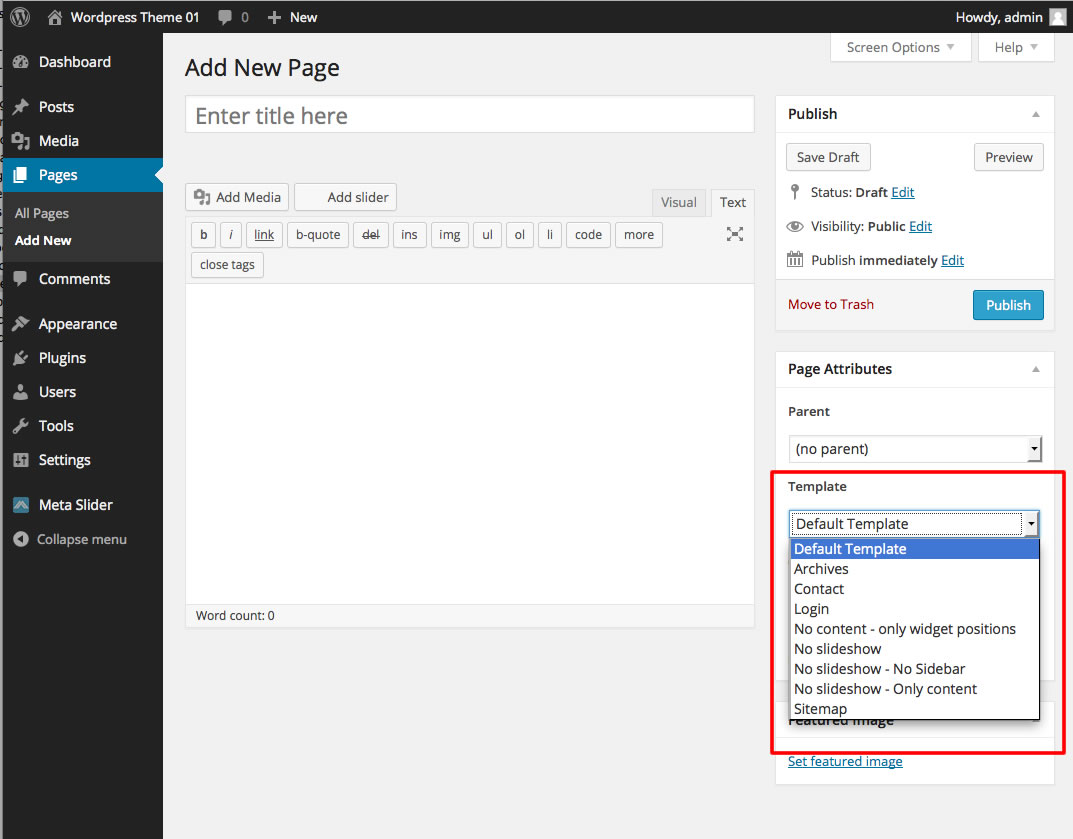The height and width of the screenshot is (839, 1073).
Task: Click the li list item button
Action: (x=550, y=235)
